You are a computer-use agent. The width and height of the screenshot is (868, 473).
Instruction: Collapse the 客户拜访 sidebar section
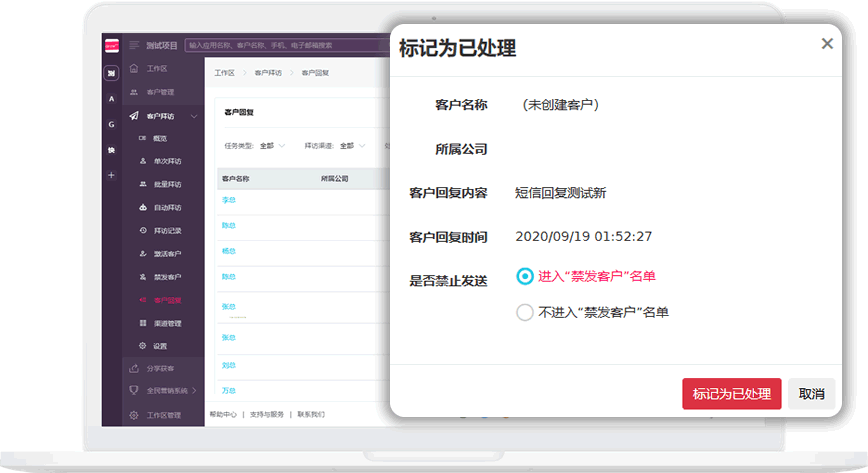194,116
